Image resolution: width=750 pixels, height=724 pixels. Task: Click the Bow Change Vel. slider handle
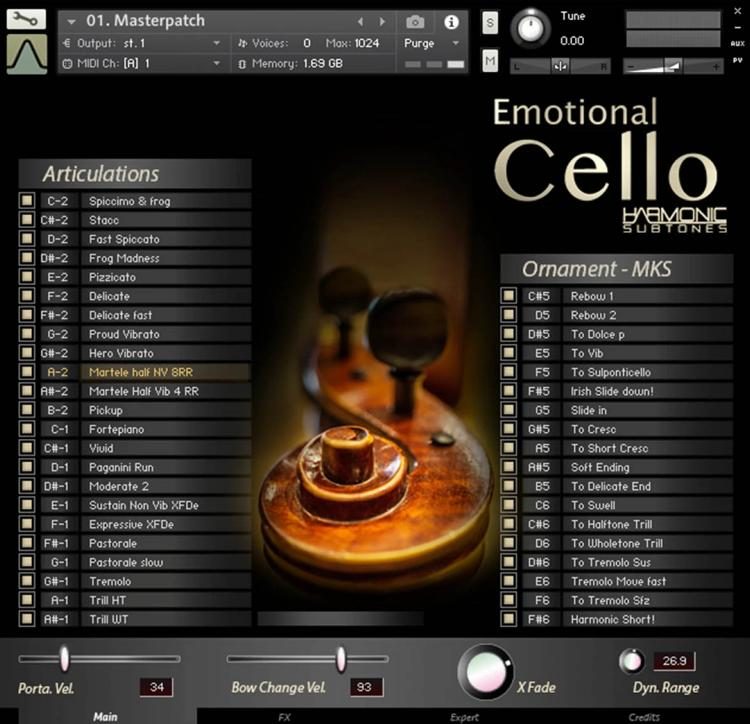pos(341,659)
